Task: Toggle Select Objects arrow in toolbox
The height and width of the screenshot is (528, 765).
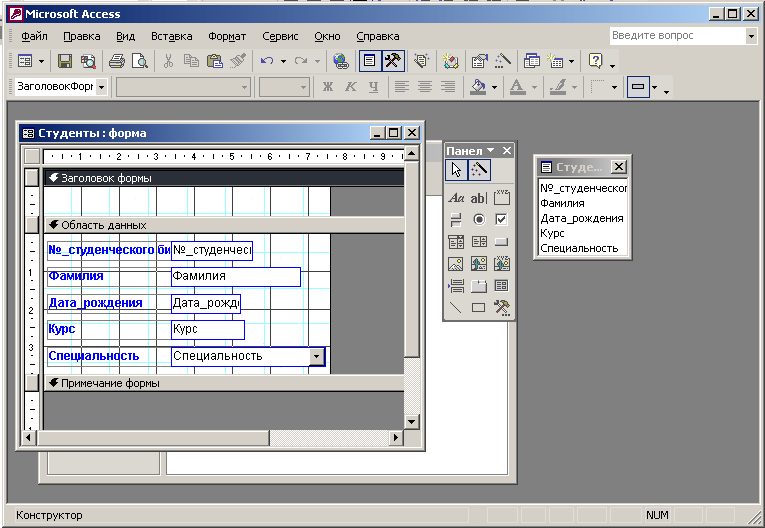Action: click(x=456, y=170)
